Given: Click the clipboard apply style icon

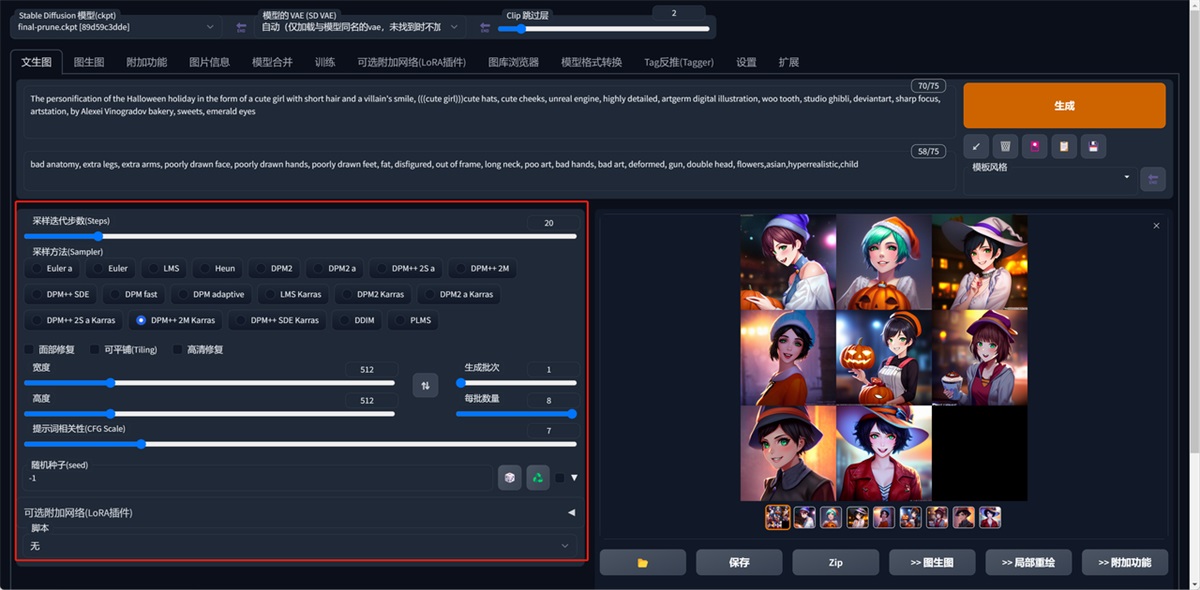Looking at the screenshot, I should coord(1064,147).
